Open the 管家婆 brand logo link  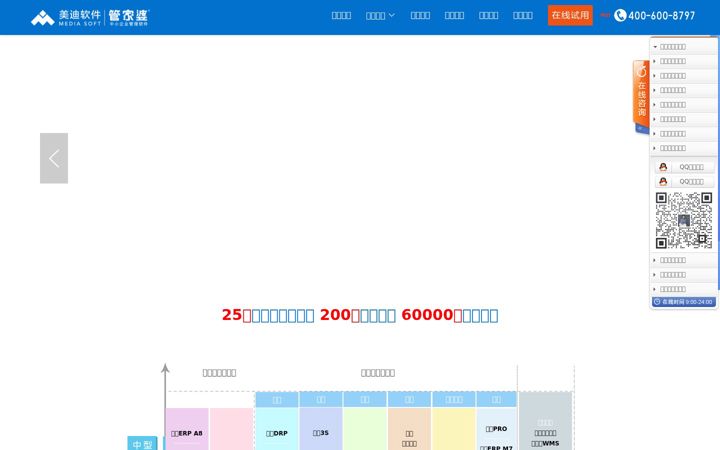[x=129, y=18]
